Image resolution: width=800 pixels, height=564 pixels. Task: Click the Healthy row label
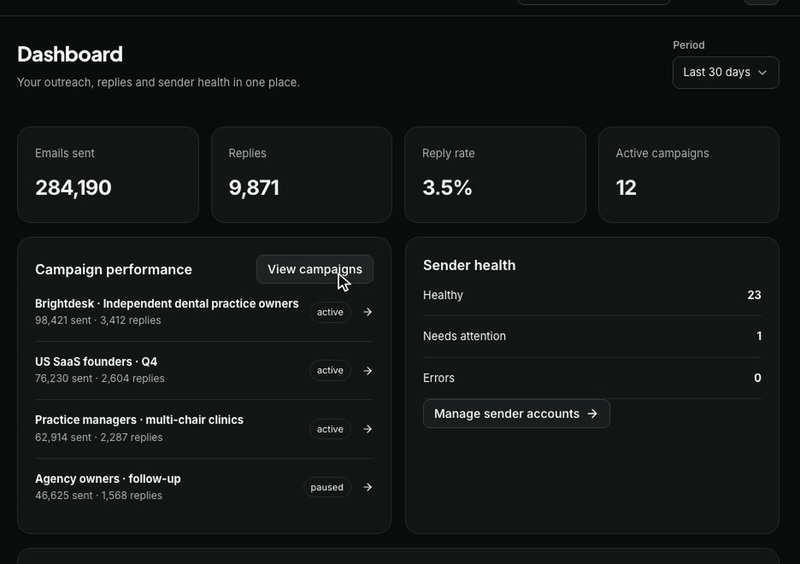click(x=443, y=295)
